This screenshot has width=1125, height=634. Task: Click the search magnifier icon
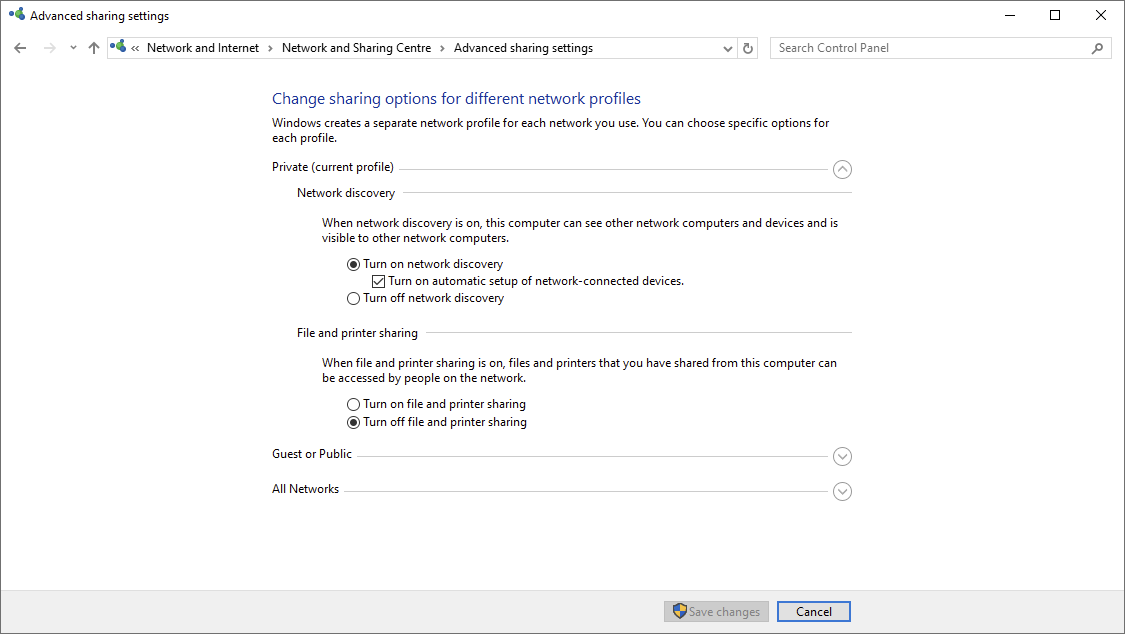[x=1097, y=48]
